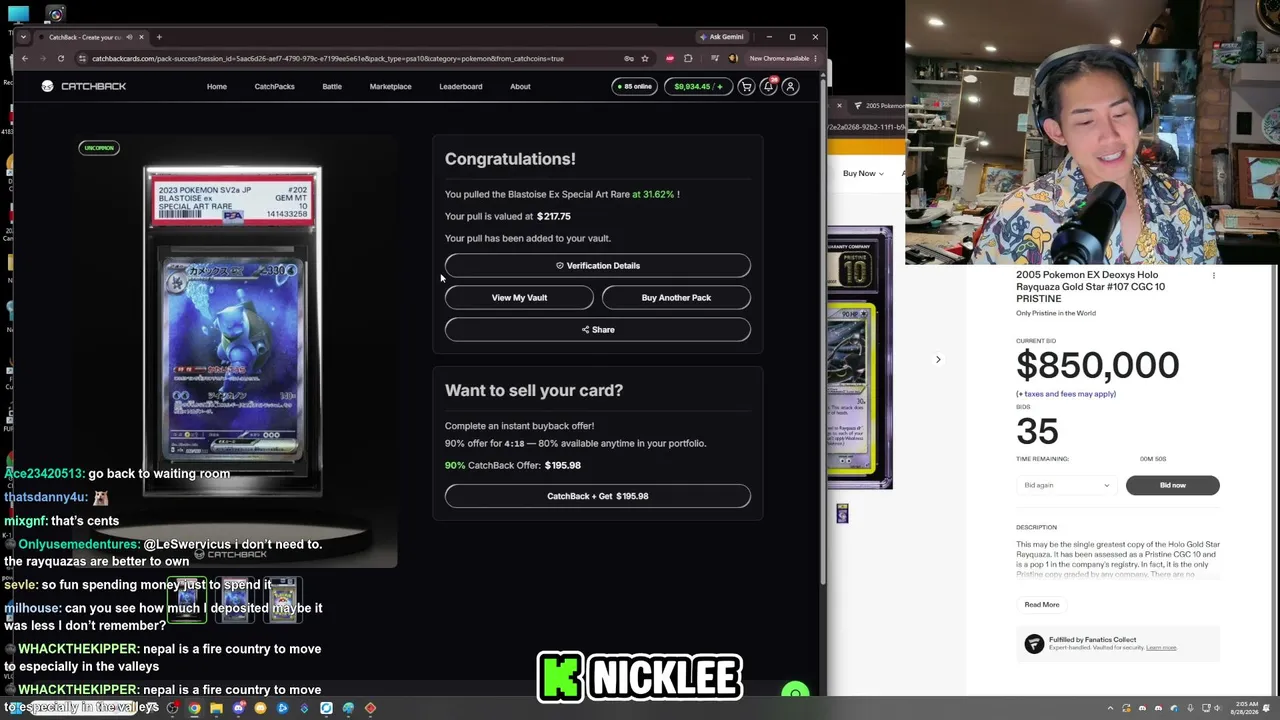This screenshot has width=1280, height=720.
Task: Show hidden system tray icons chevron
Action: click(1109, 708)
